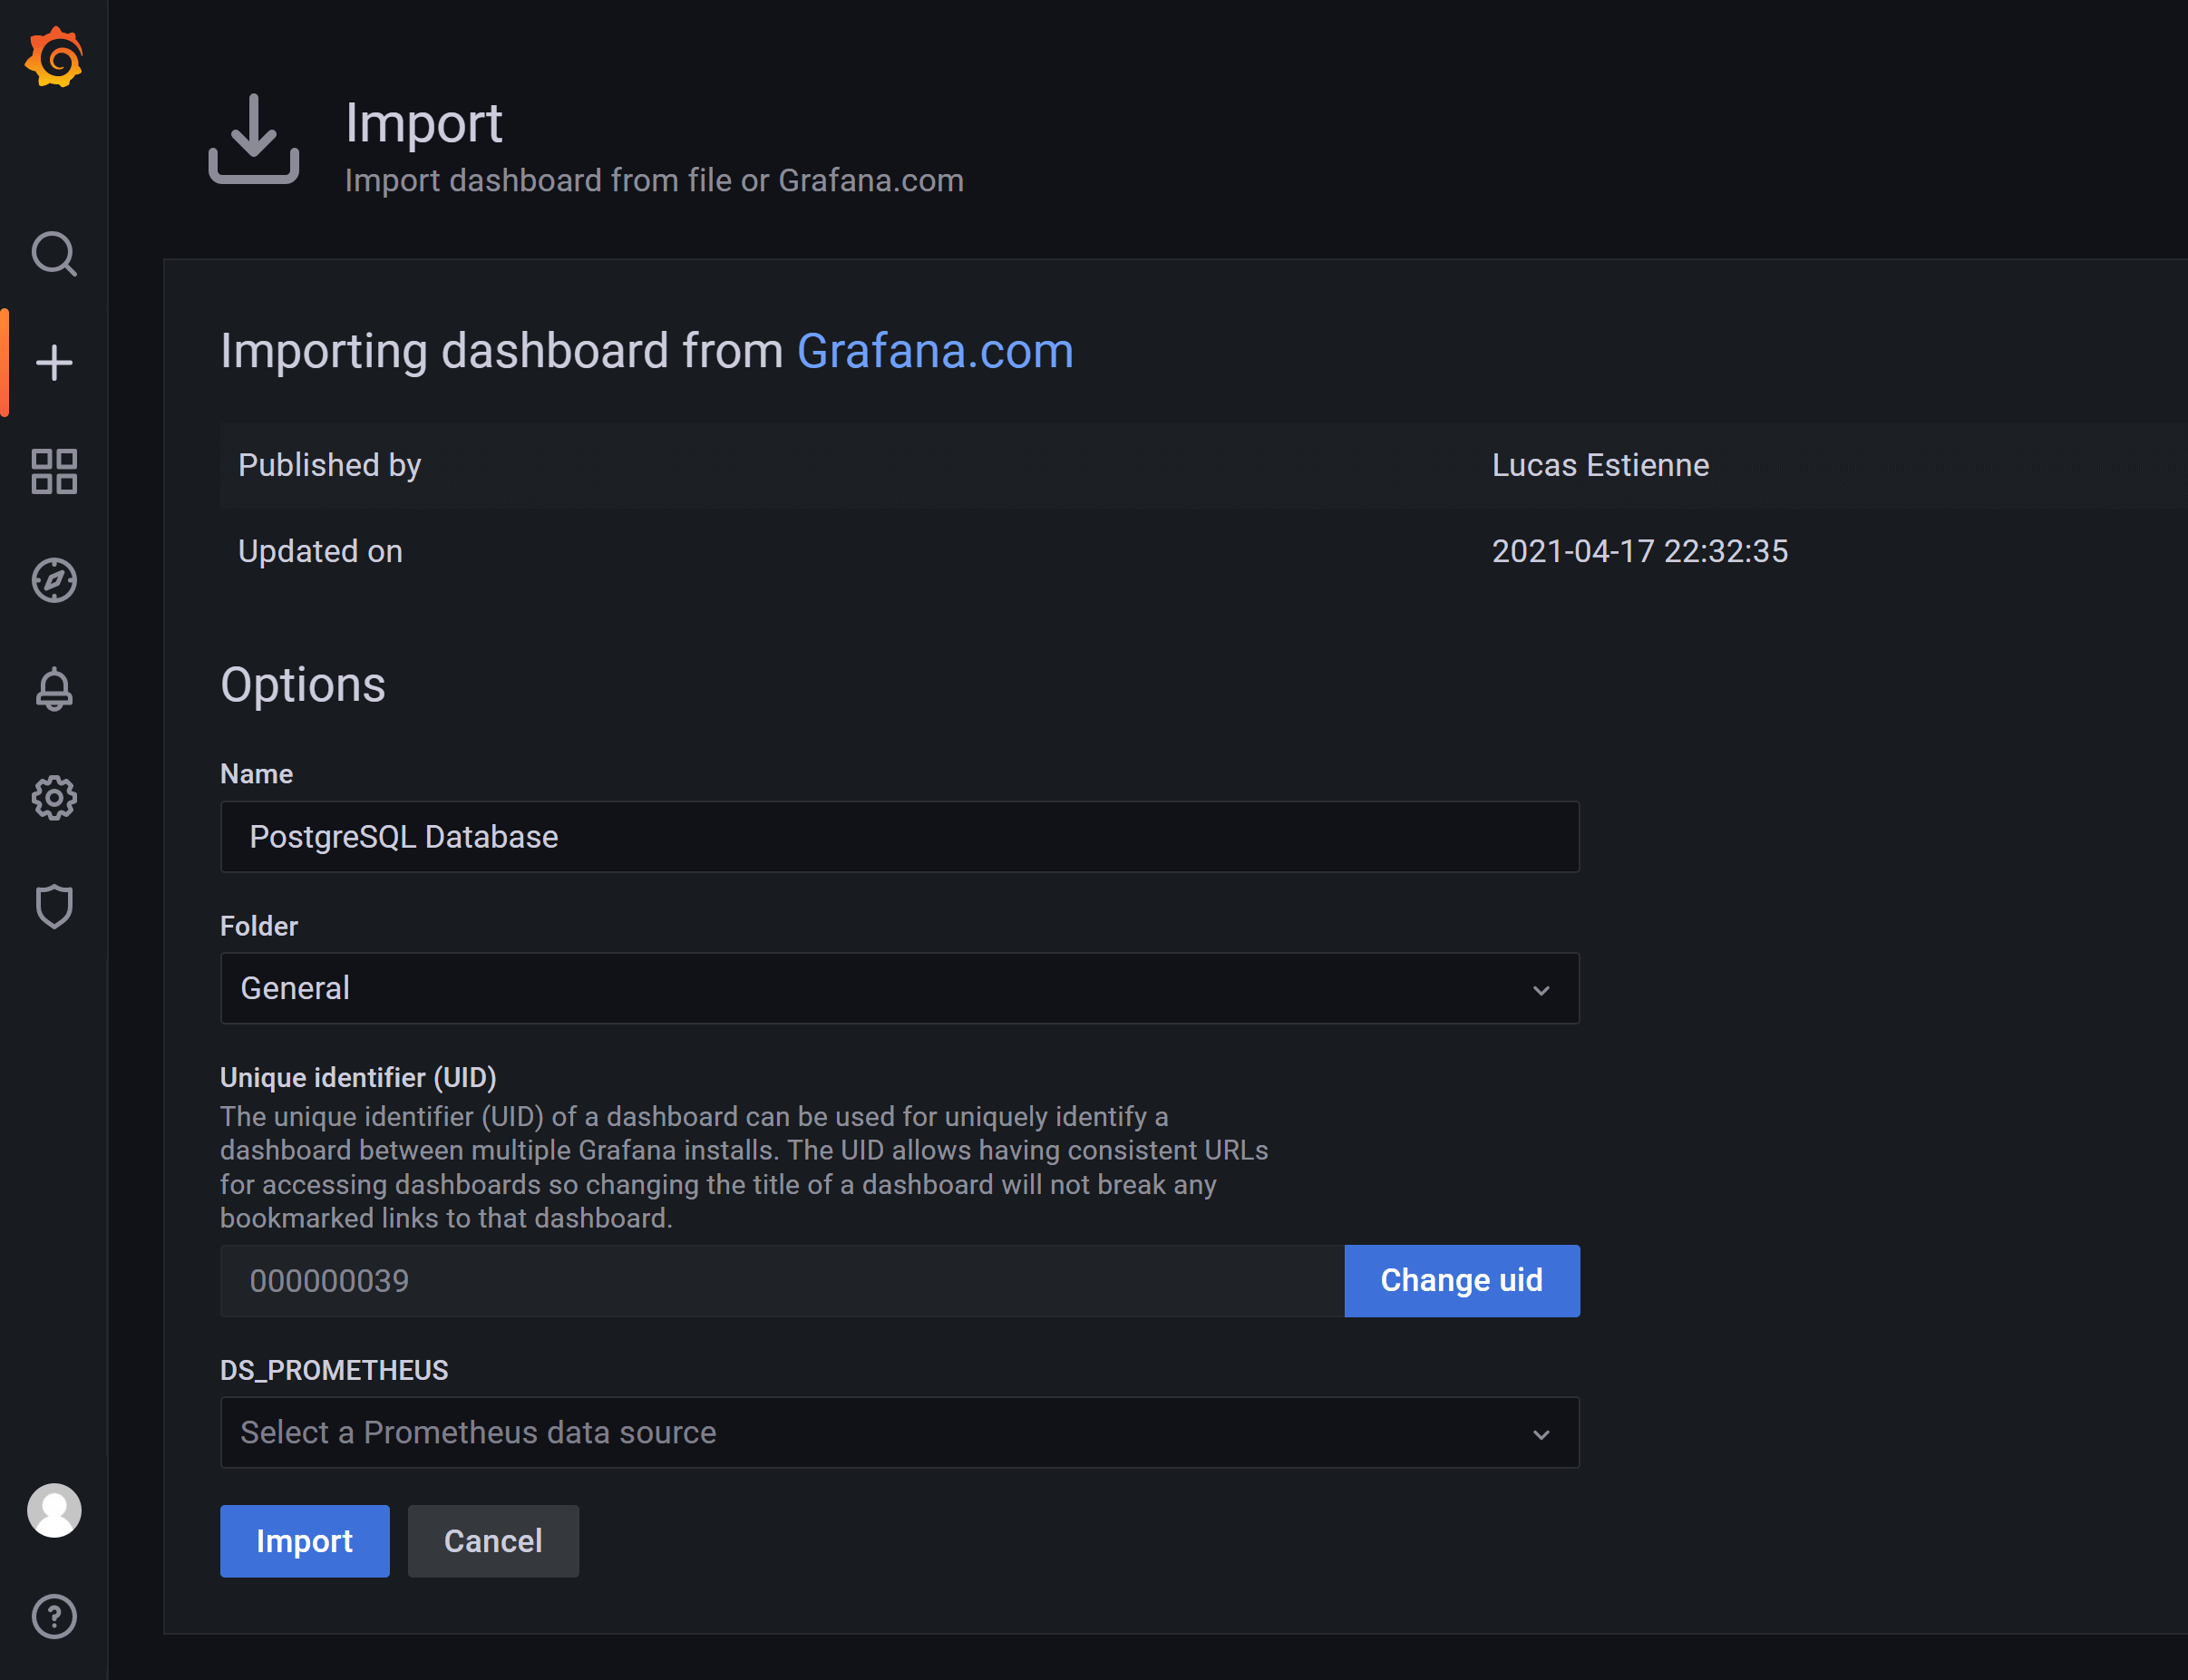
Task: Click the Grafana logo home icon
Action: pyautogui.click(x=54, y=58)
